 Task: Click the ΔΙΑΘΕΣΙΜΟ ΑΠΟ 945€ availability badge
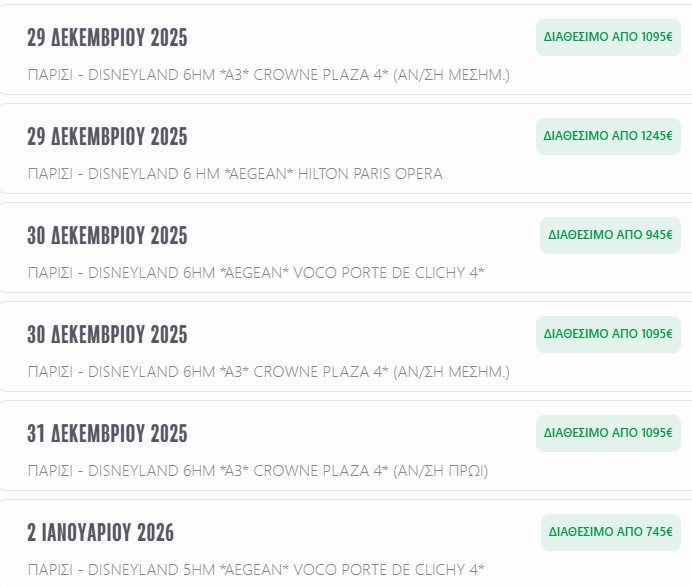tap(610, 235)
